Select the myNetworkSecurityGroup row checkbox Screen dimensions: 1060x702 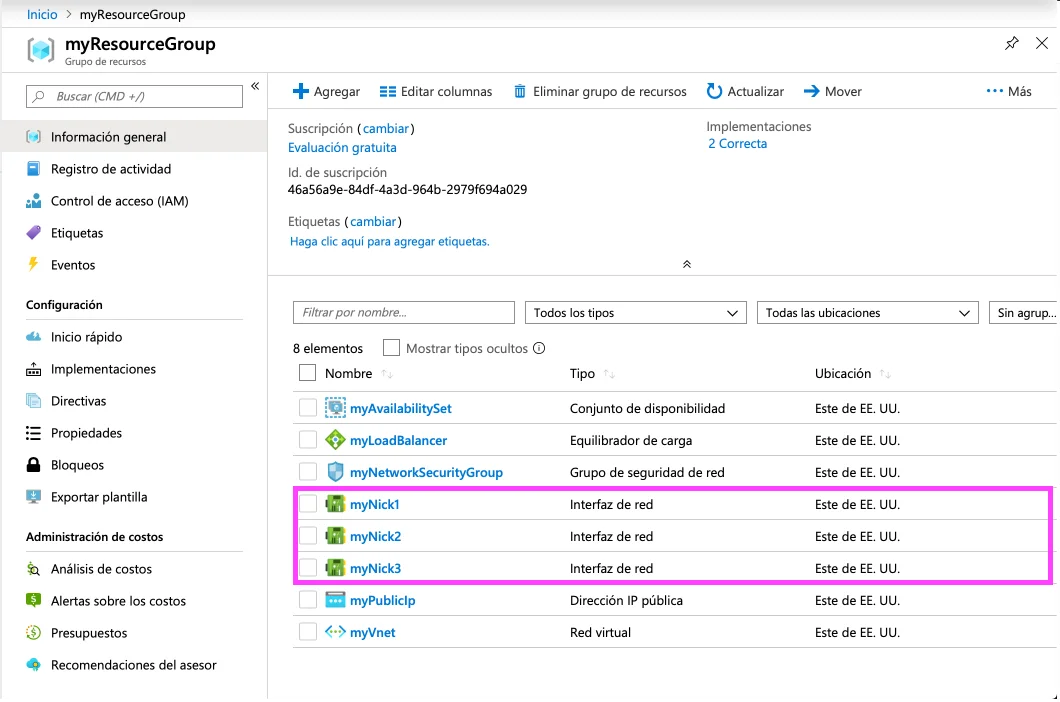308,472
